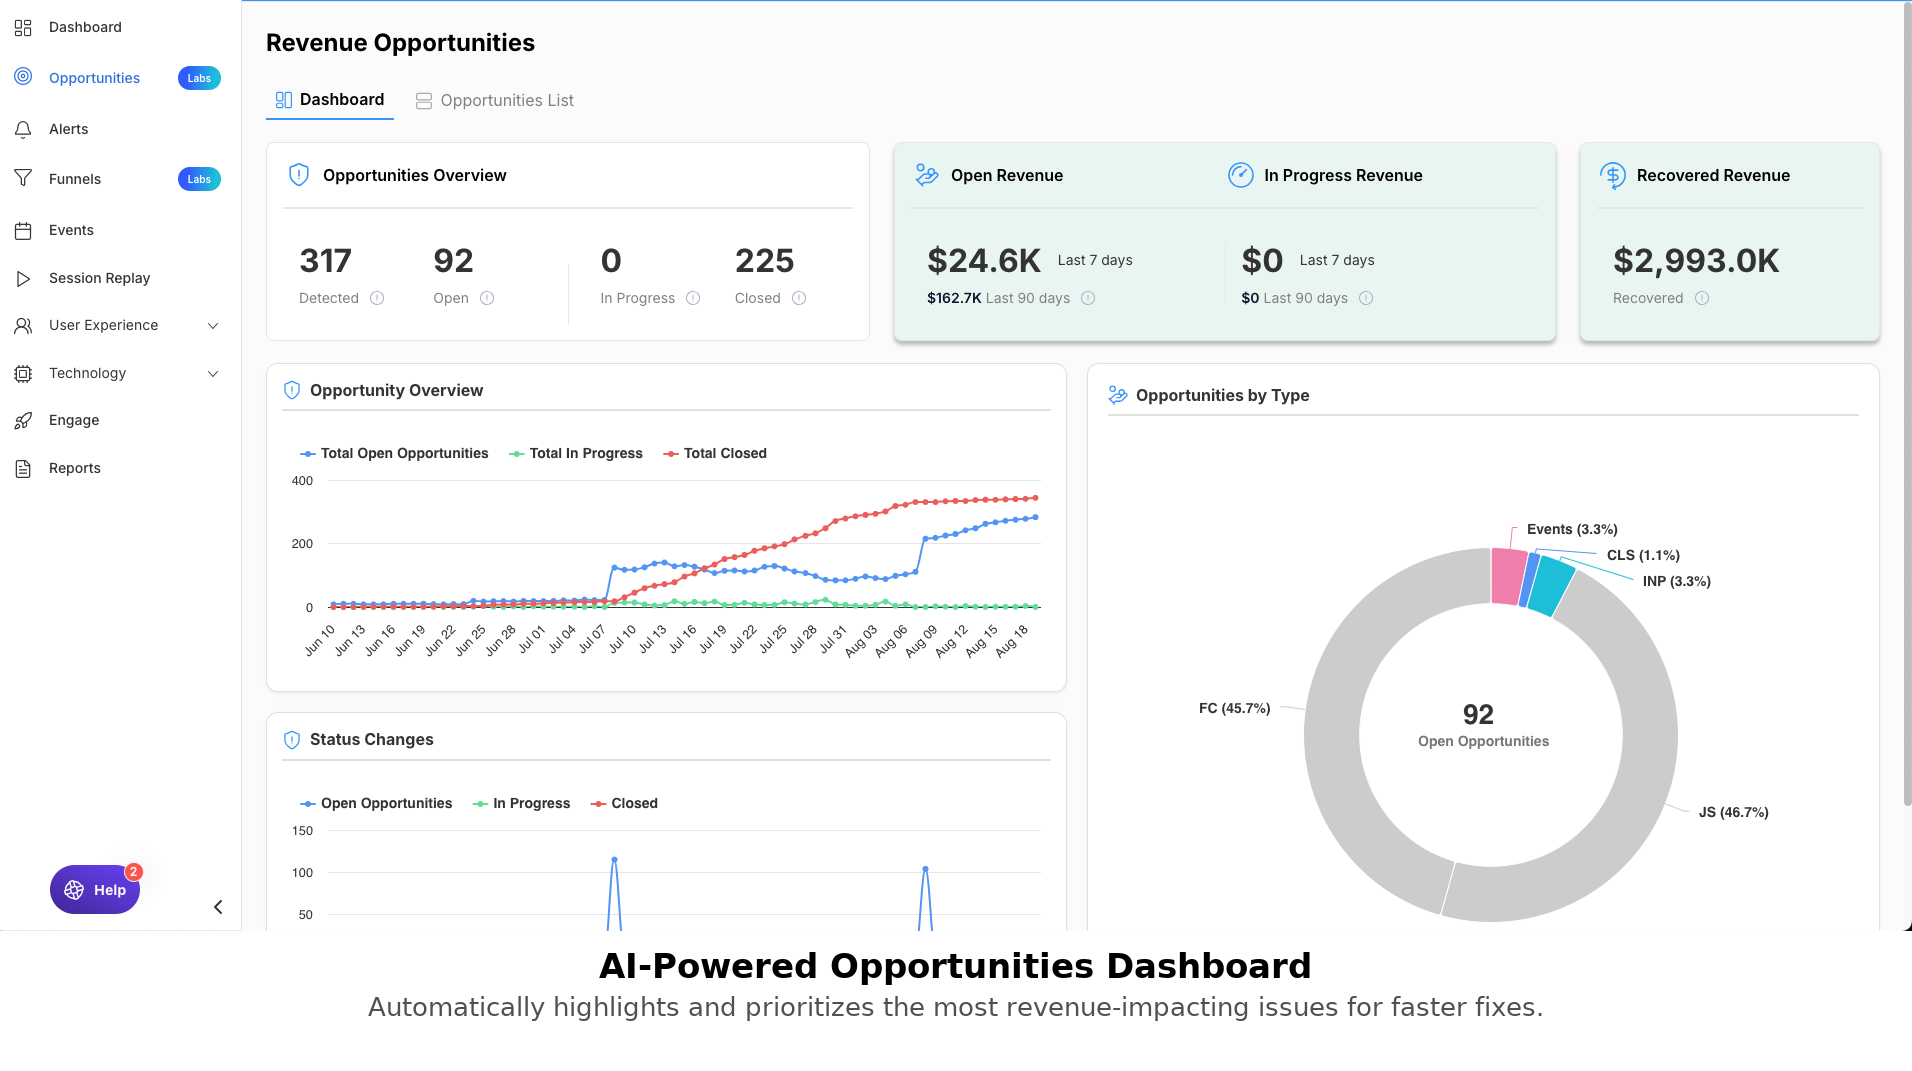Open Reports via its document icon

coord(23,469)
